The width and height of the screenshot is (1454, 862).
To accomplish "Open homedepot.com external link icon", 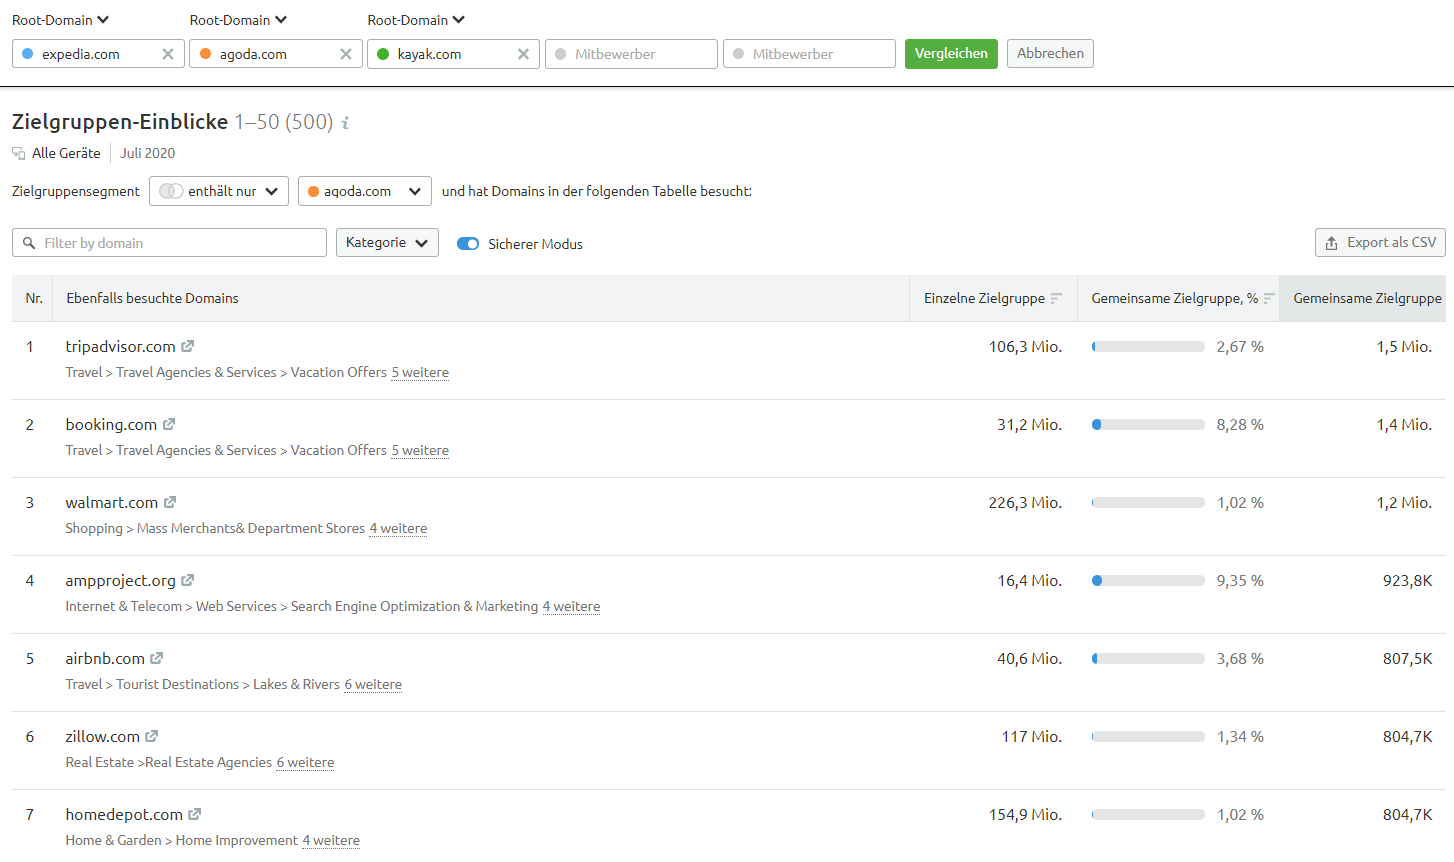I will [195, 814].
